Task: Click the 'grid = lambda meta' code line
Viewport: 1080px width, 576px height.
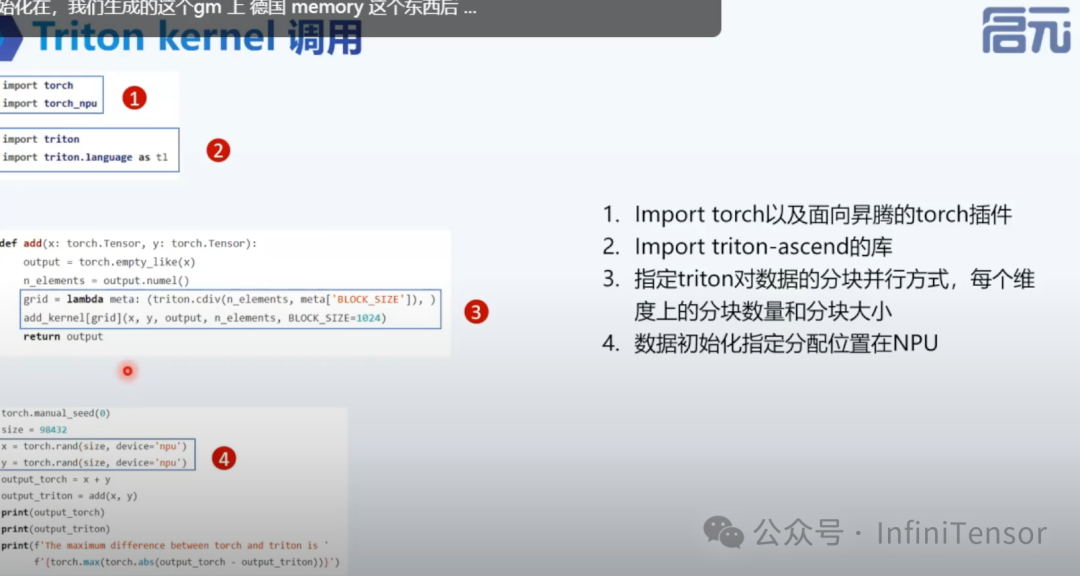Action: pyautogui.click(x=229, y=299)
